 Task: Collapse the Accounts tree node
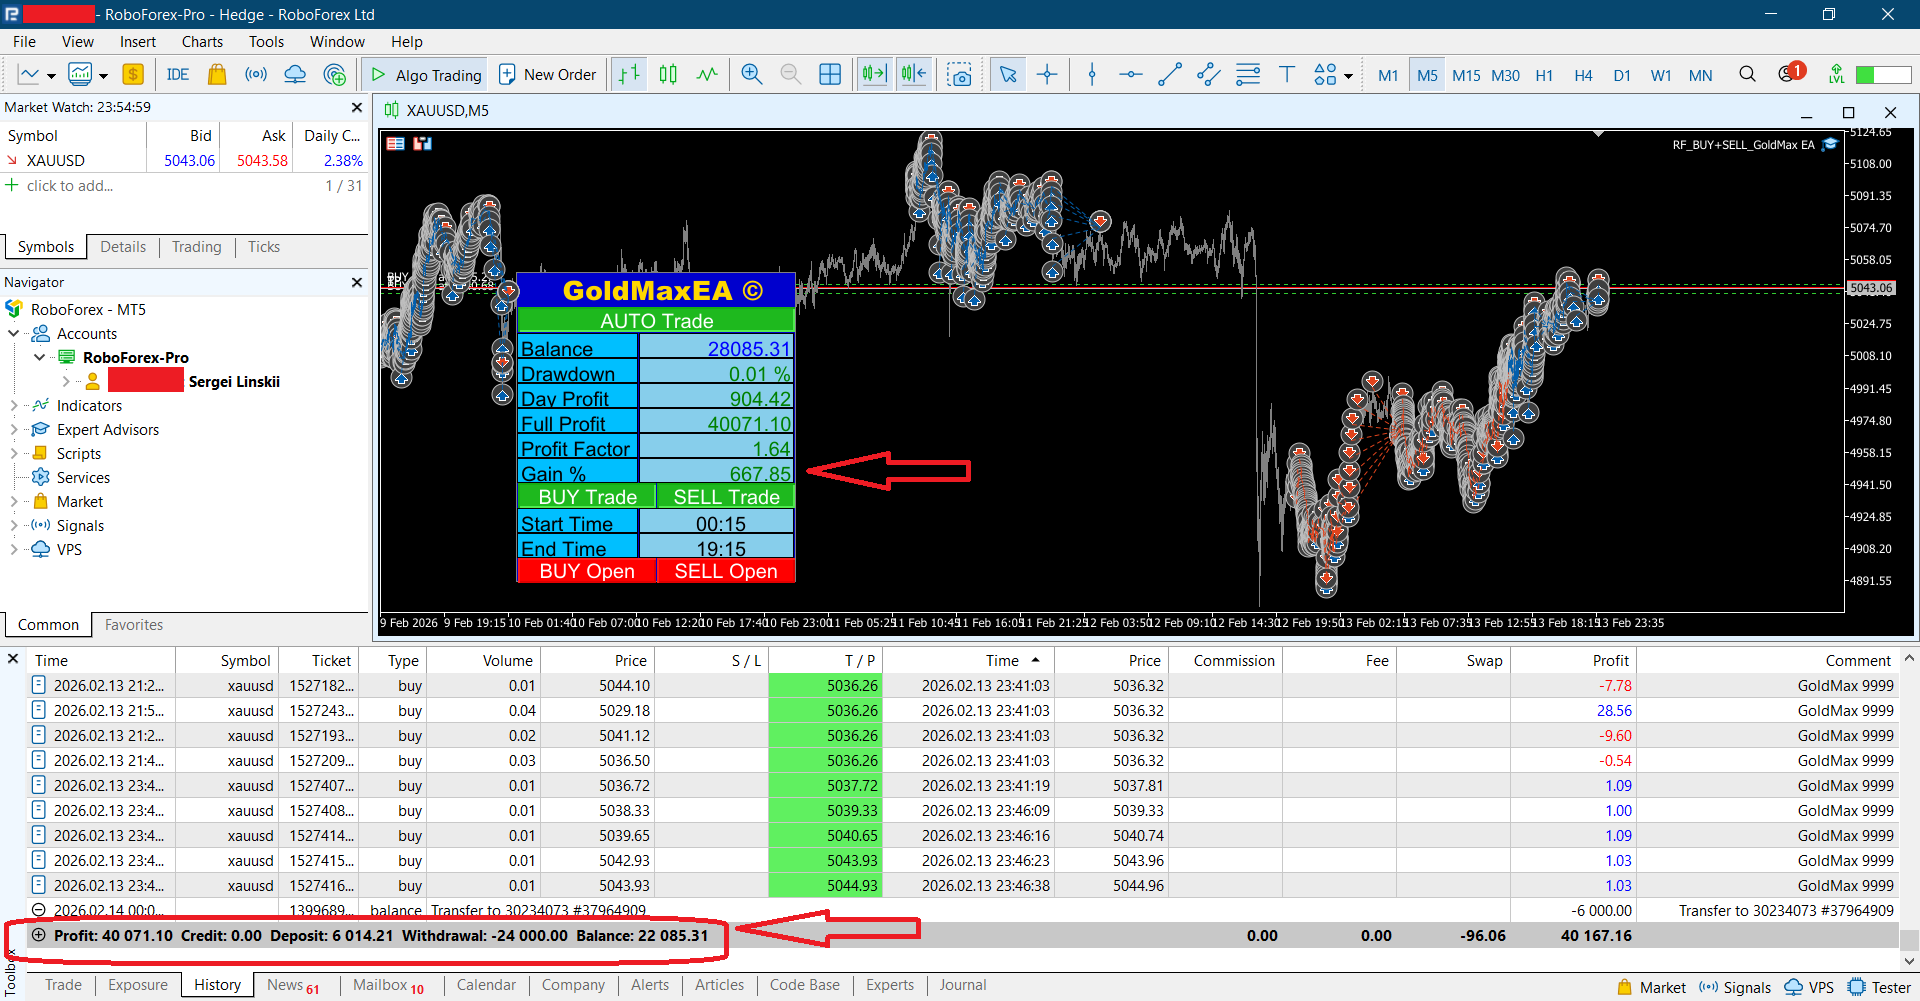point(14,334)
